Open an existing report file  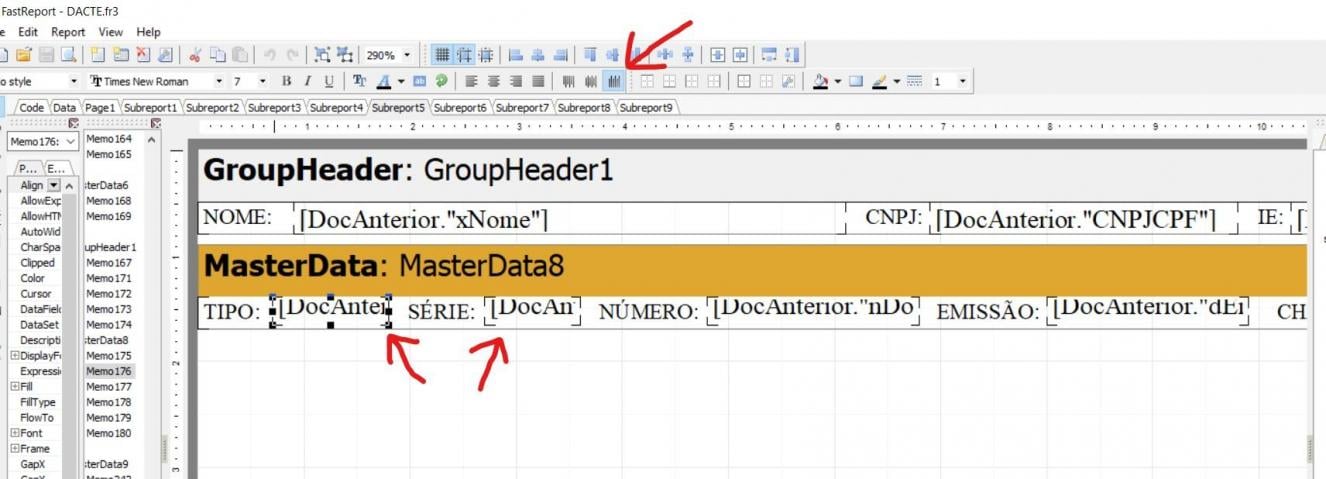23,55
